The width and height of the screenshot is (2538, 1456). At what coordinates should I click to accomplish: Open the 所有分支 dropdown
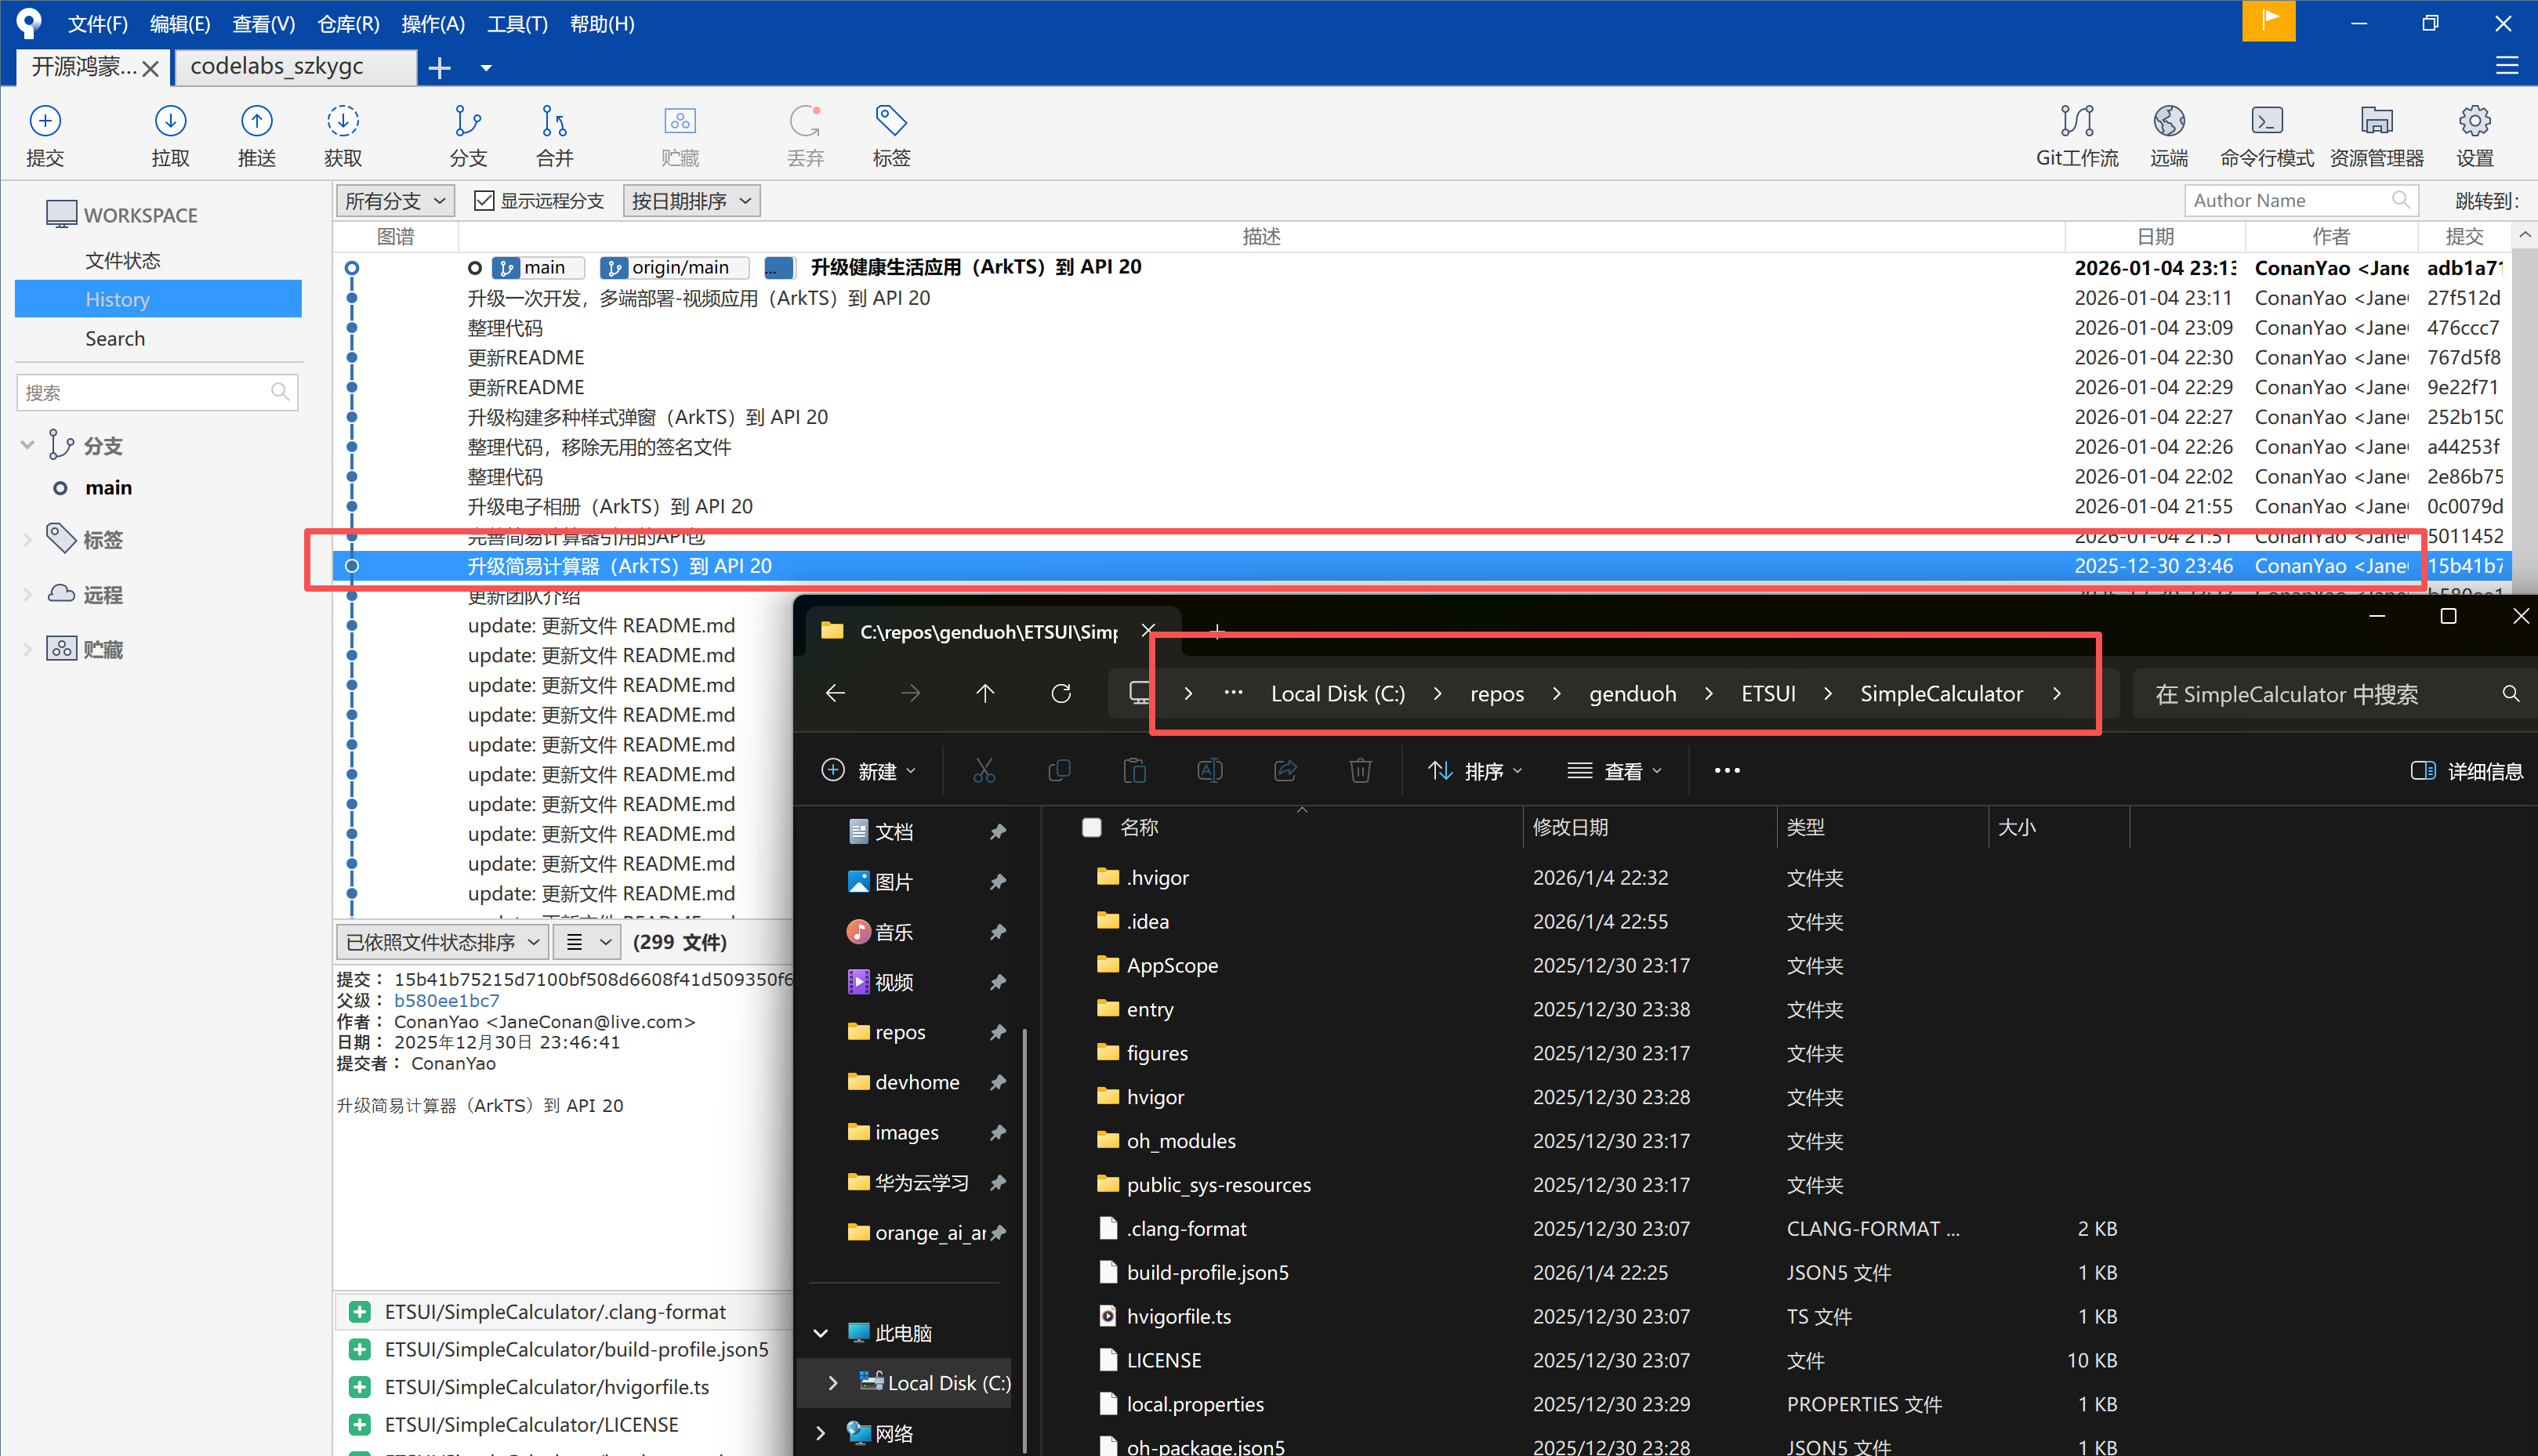click(395, 201)
